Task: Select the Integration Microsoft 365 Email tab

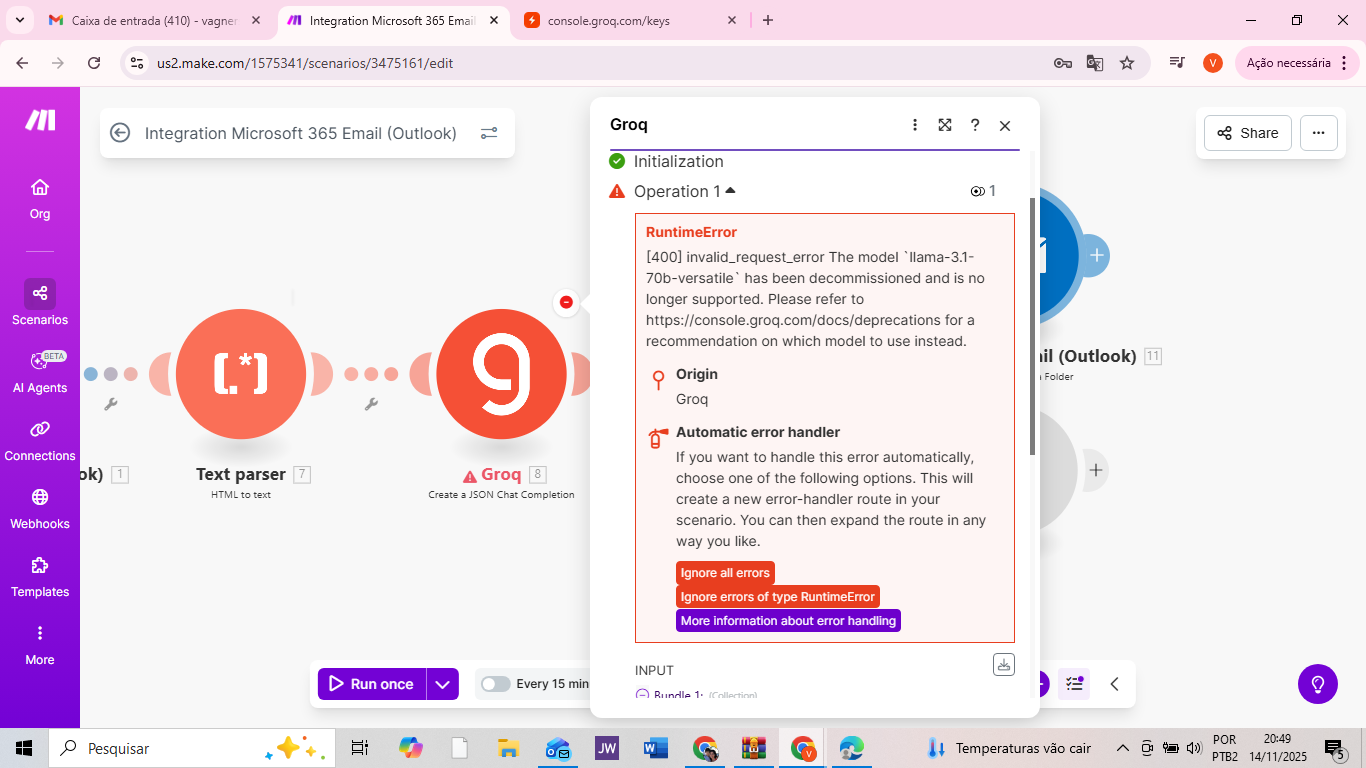Action: coord(394,20)
